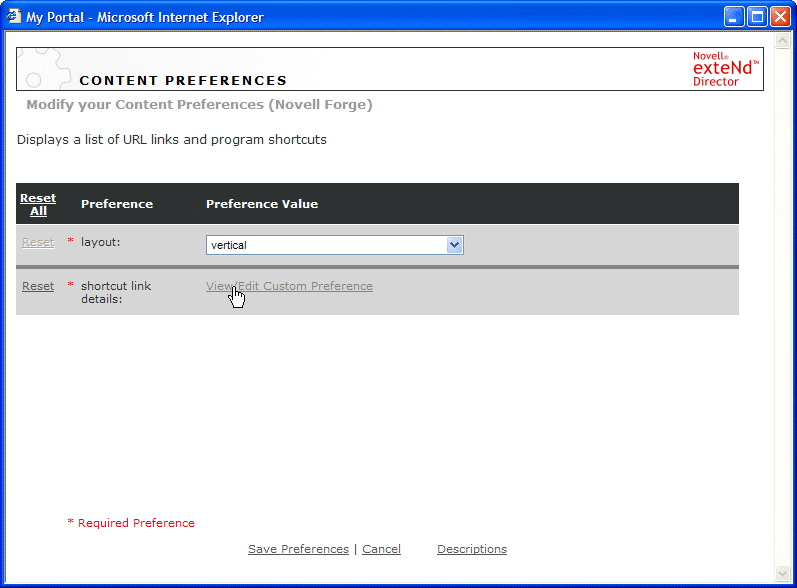The height and width of the screenshot is (588, 797).
Task: Click the Novell exteNd Director logo
Action: [x=725, y=69]
